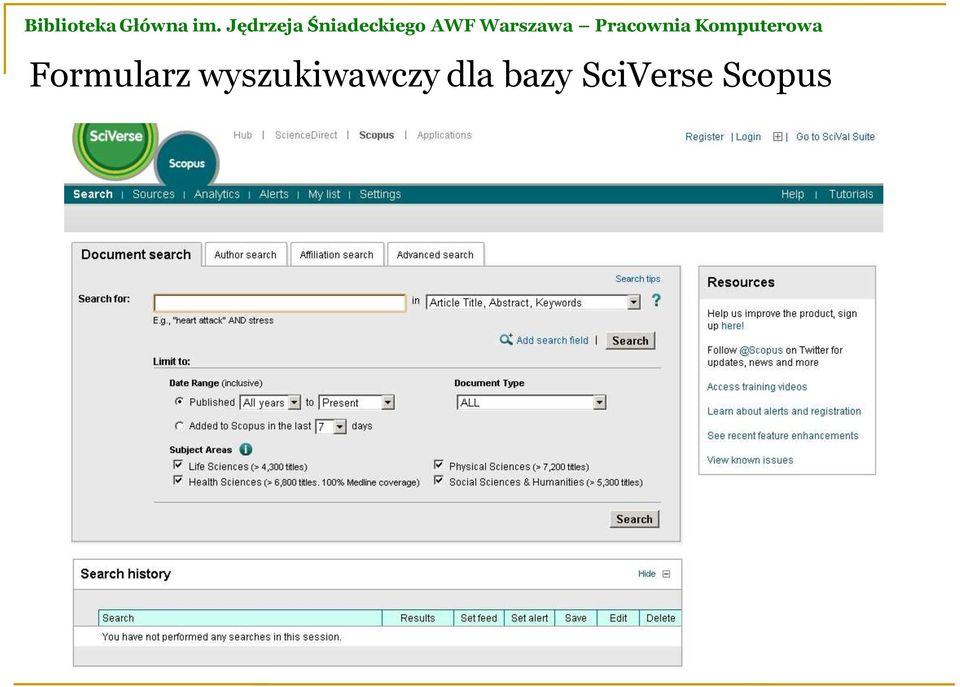This screenshot has width=960, height=687.
Task: Click the Scopus link in top navigation
Action: pyautogui.click(x=377, y=135)
